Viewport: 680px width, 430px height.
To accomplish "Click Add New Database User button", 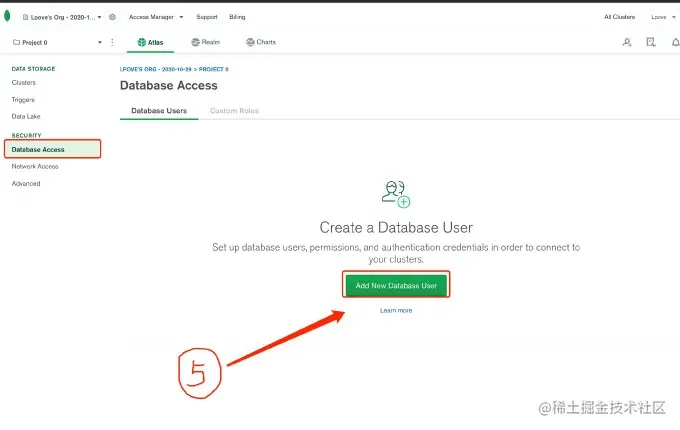I will (x=396, y=285).
